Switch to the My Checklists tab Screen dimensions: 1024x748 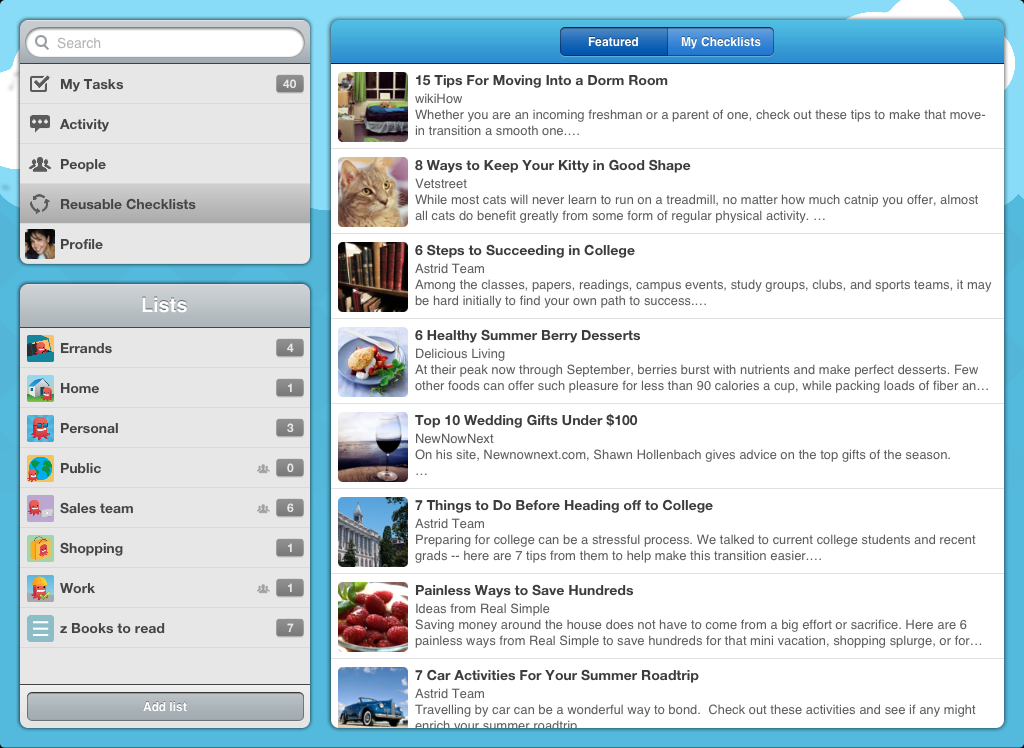[x=720, y=42]
